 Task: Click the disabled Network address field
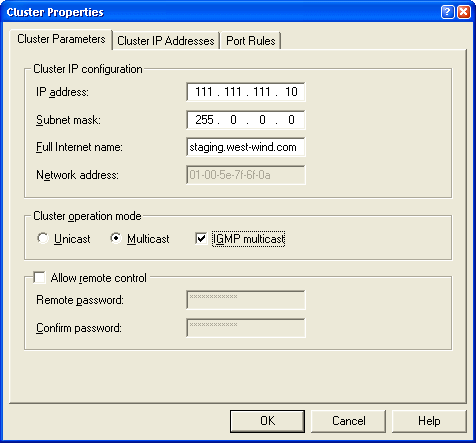tap(246, 175)
